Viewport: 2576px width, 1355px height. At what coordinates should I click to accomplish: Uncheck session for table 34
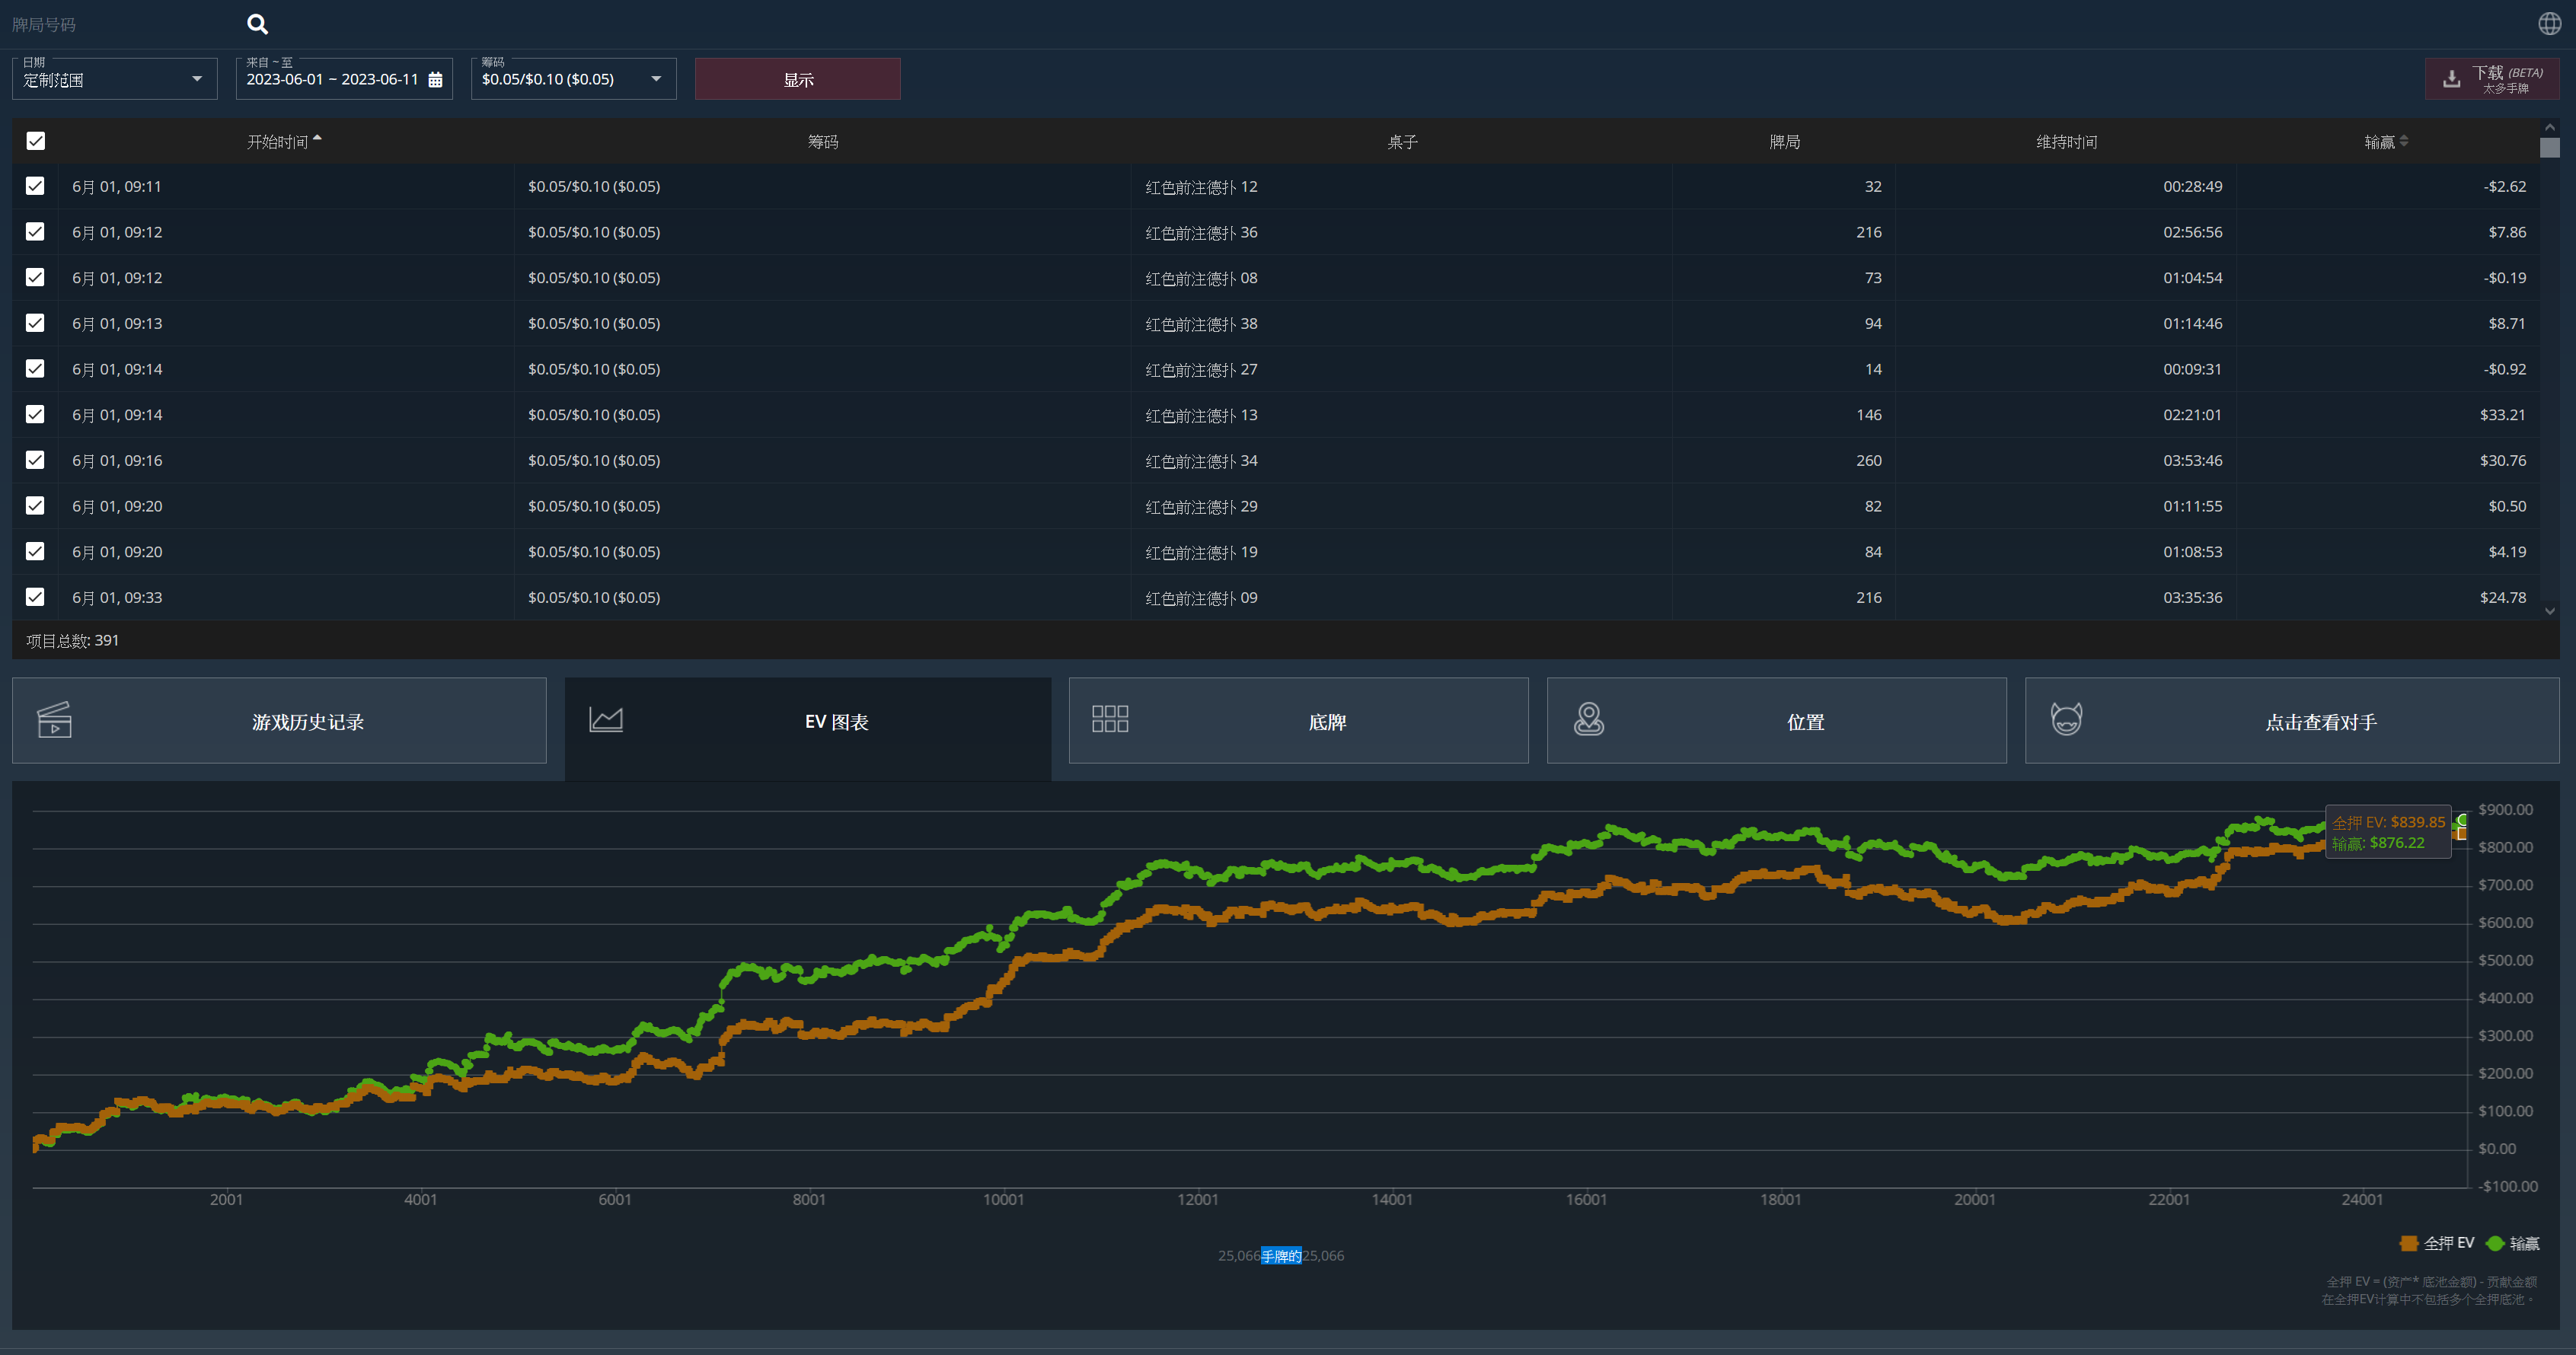[35, 460]
